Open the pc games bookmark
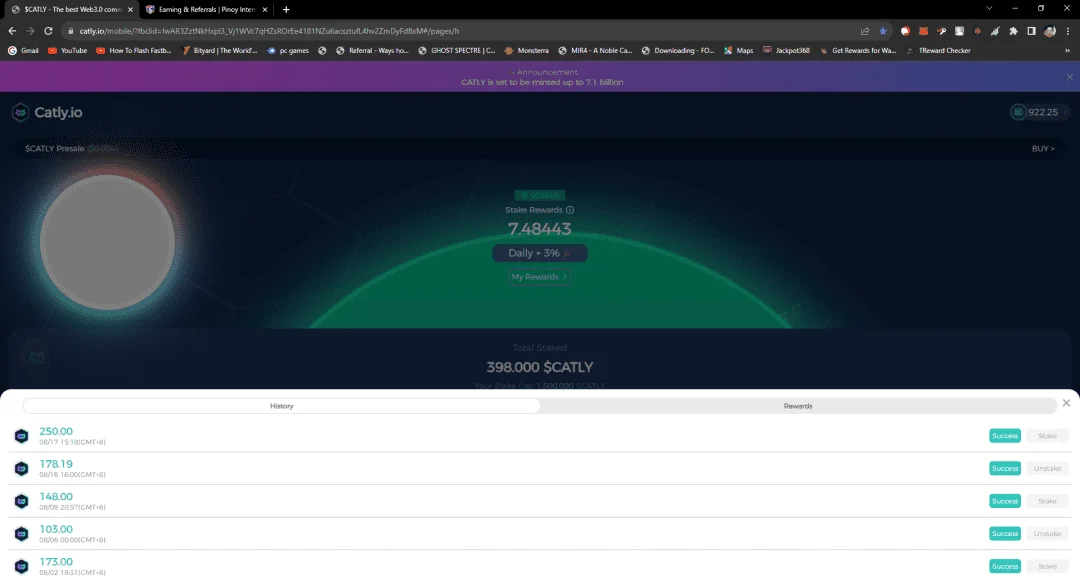This screenshot has width=1080, height=585. [x=288, y=50]
